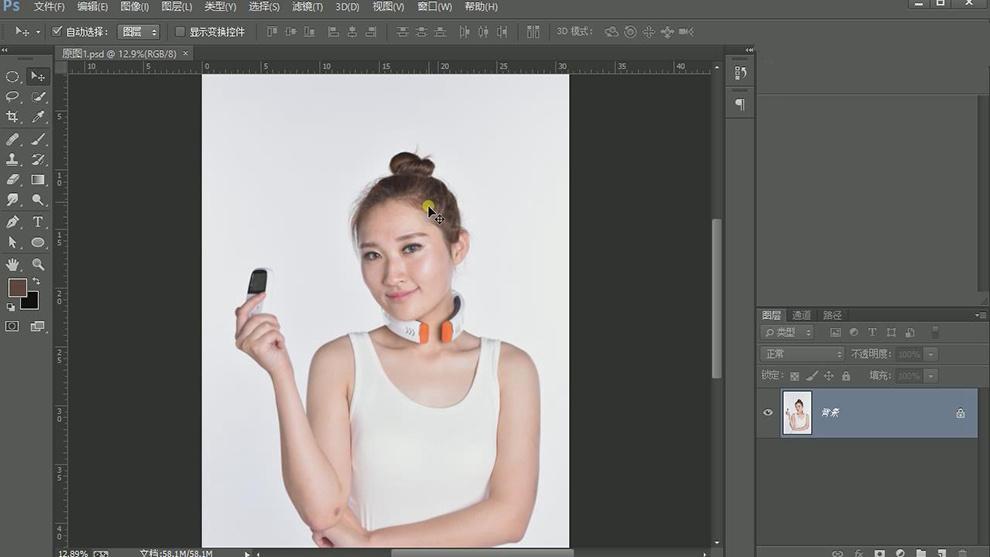Click the fx layer style icon

[859, 553]
